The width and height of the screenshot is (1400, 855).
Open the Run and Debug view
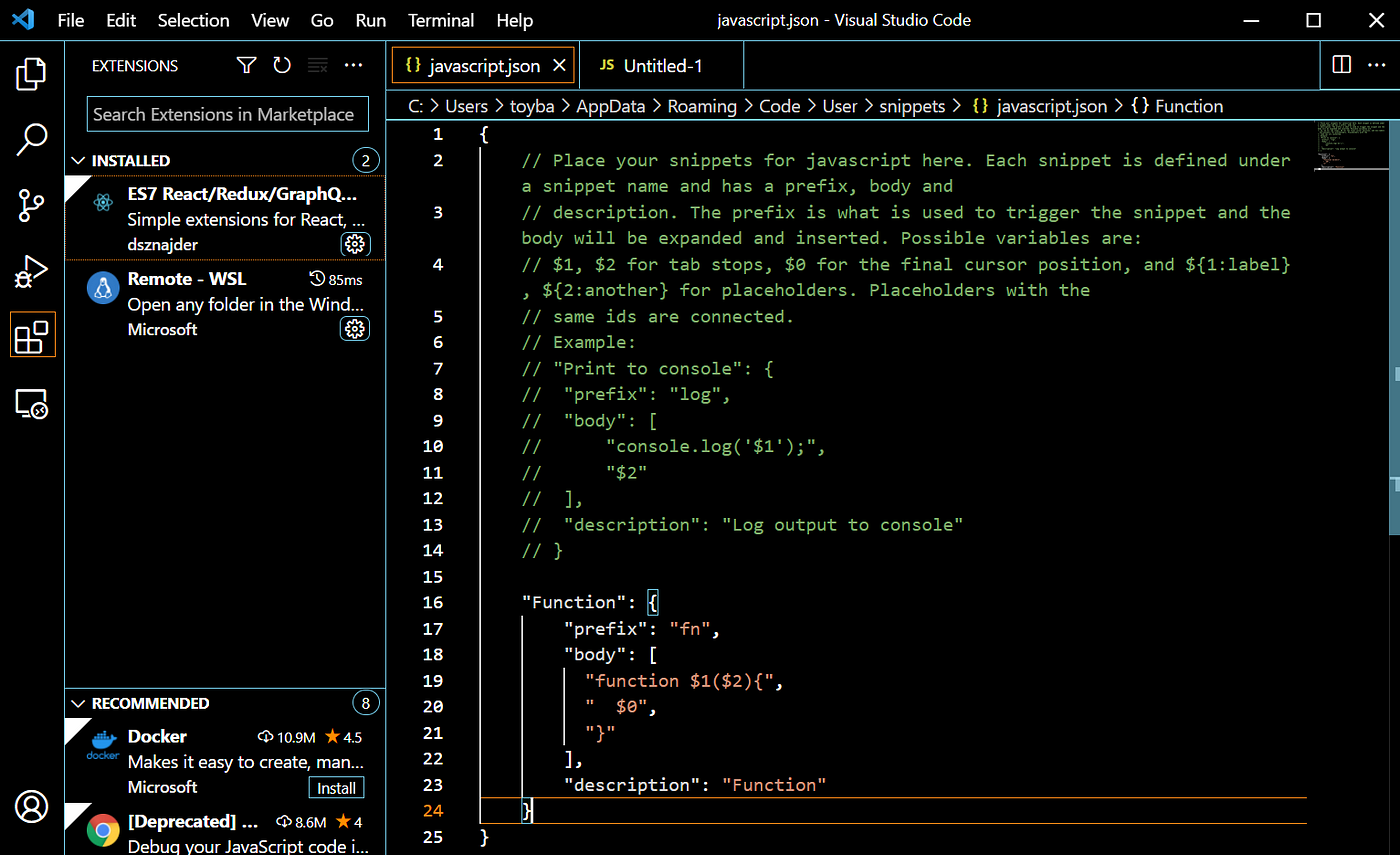click(x=32, y=272)
